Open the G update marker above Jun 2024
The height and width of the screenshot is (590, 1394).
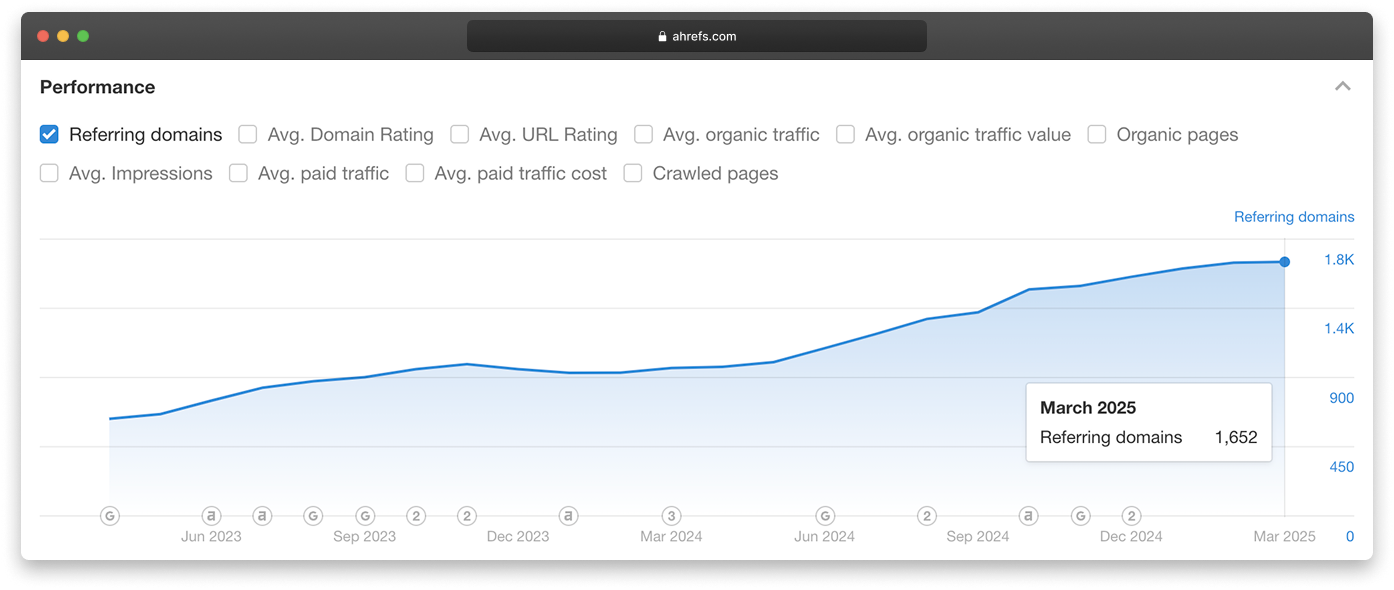tap(825, 516)
